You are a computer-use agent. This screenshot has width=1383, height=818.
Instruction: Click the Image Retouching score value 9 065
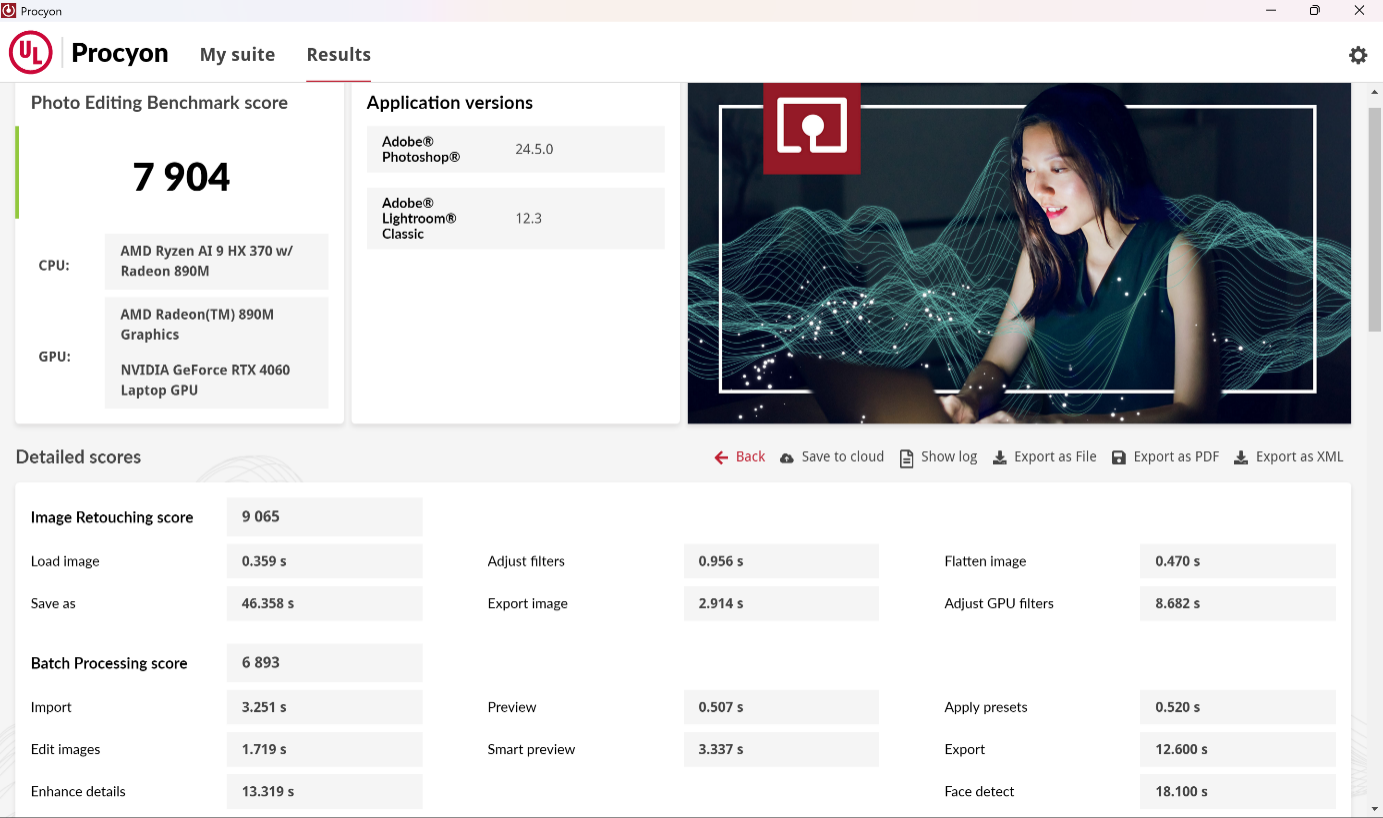point(261,517)
